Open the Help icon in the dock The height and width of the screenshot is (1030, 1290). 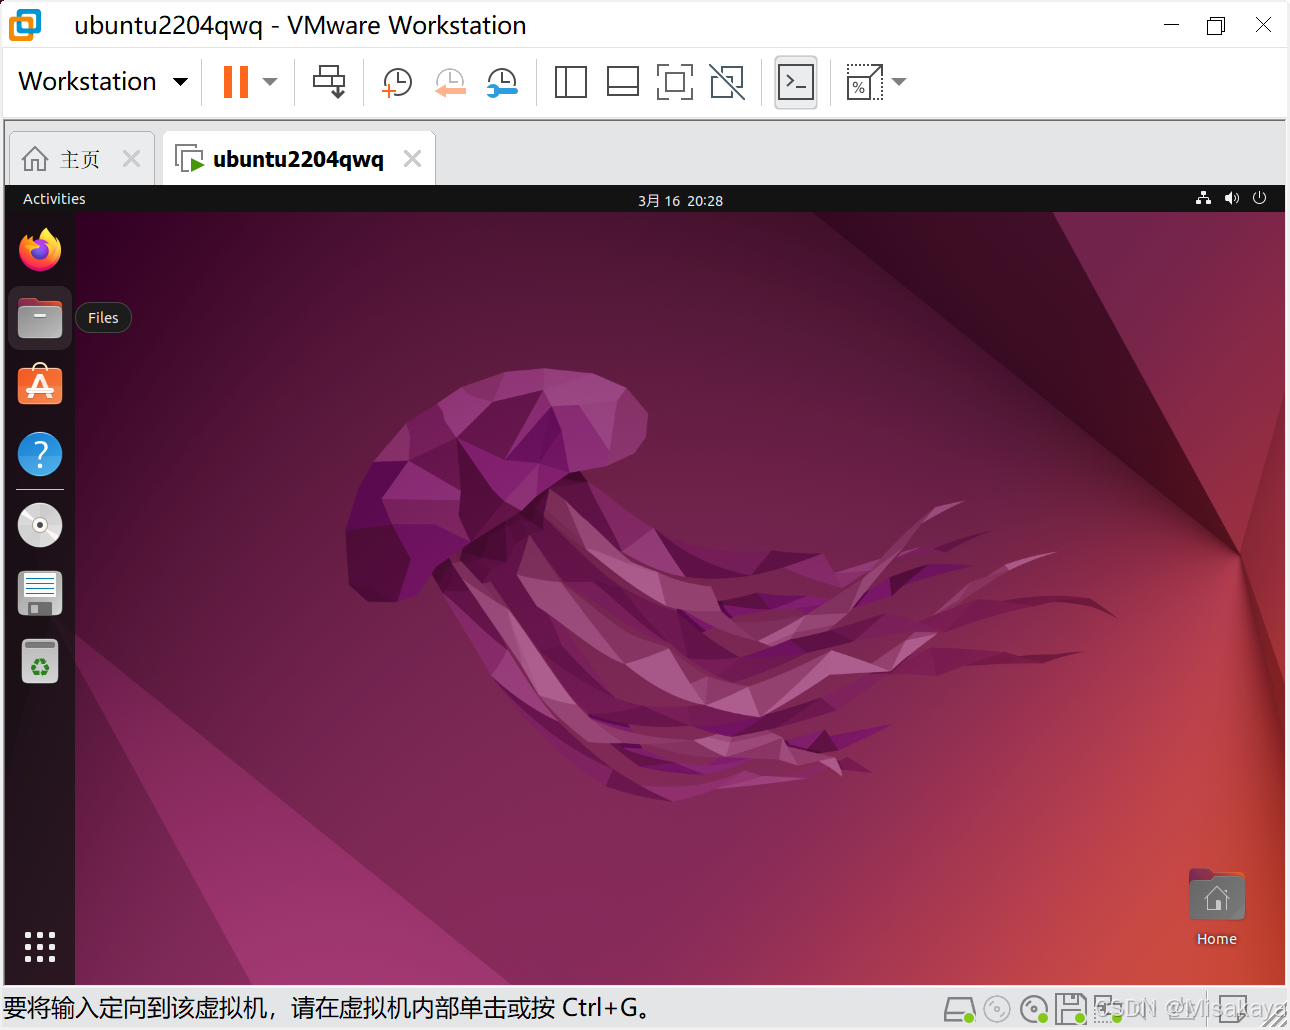point(40,454)
